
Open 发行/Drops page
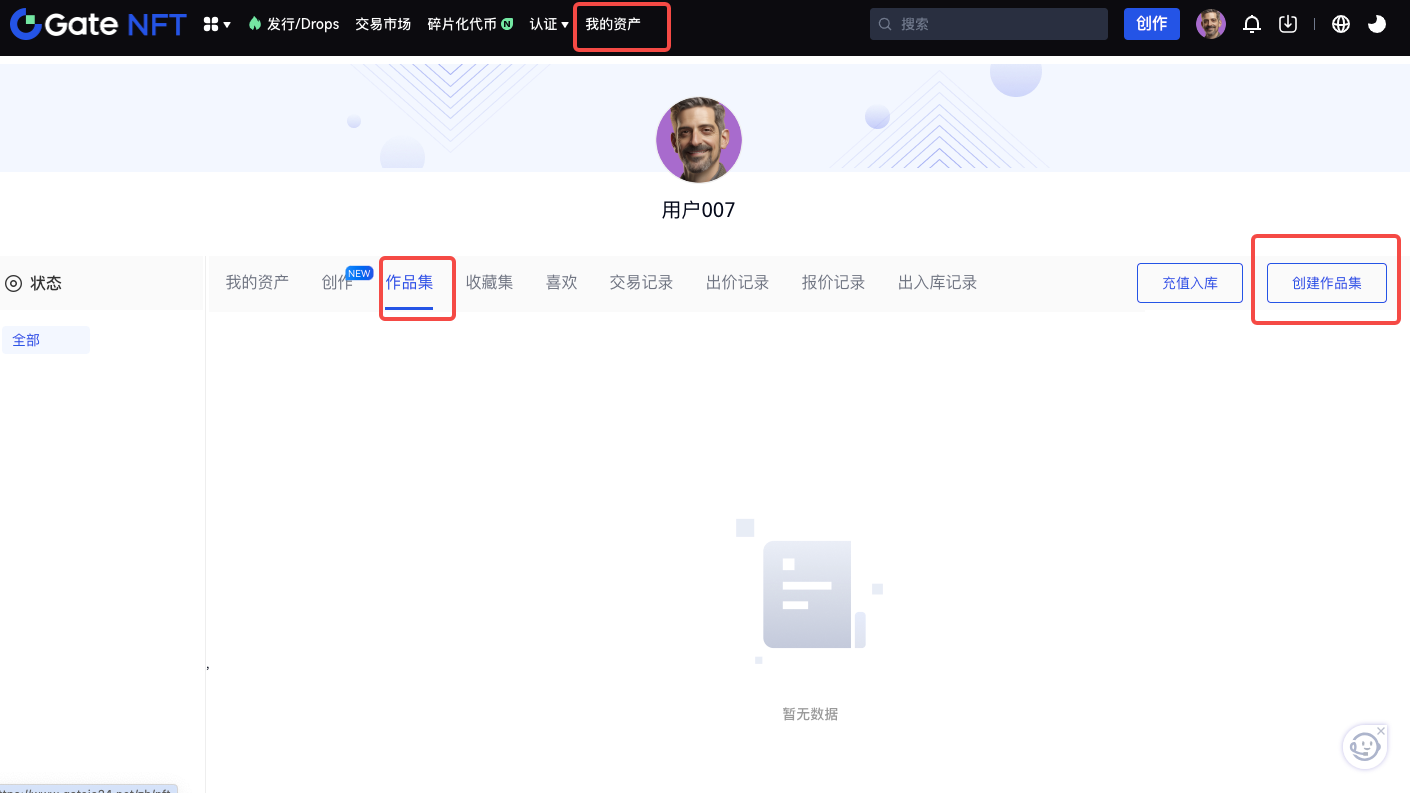tap(294, 24)
